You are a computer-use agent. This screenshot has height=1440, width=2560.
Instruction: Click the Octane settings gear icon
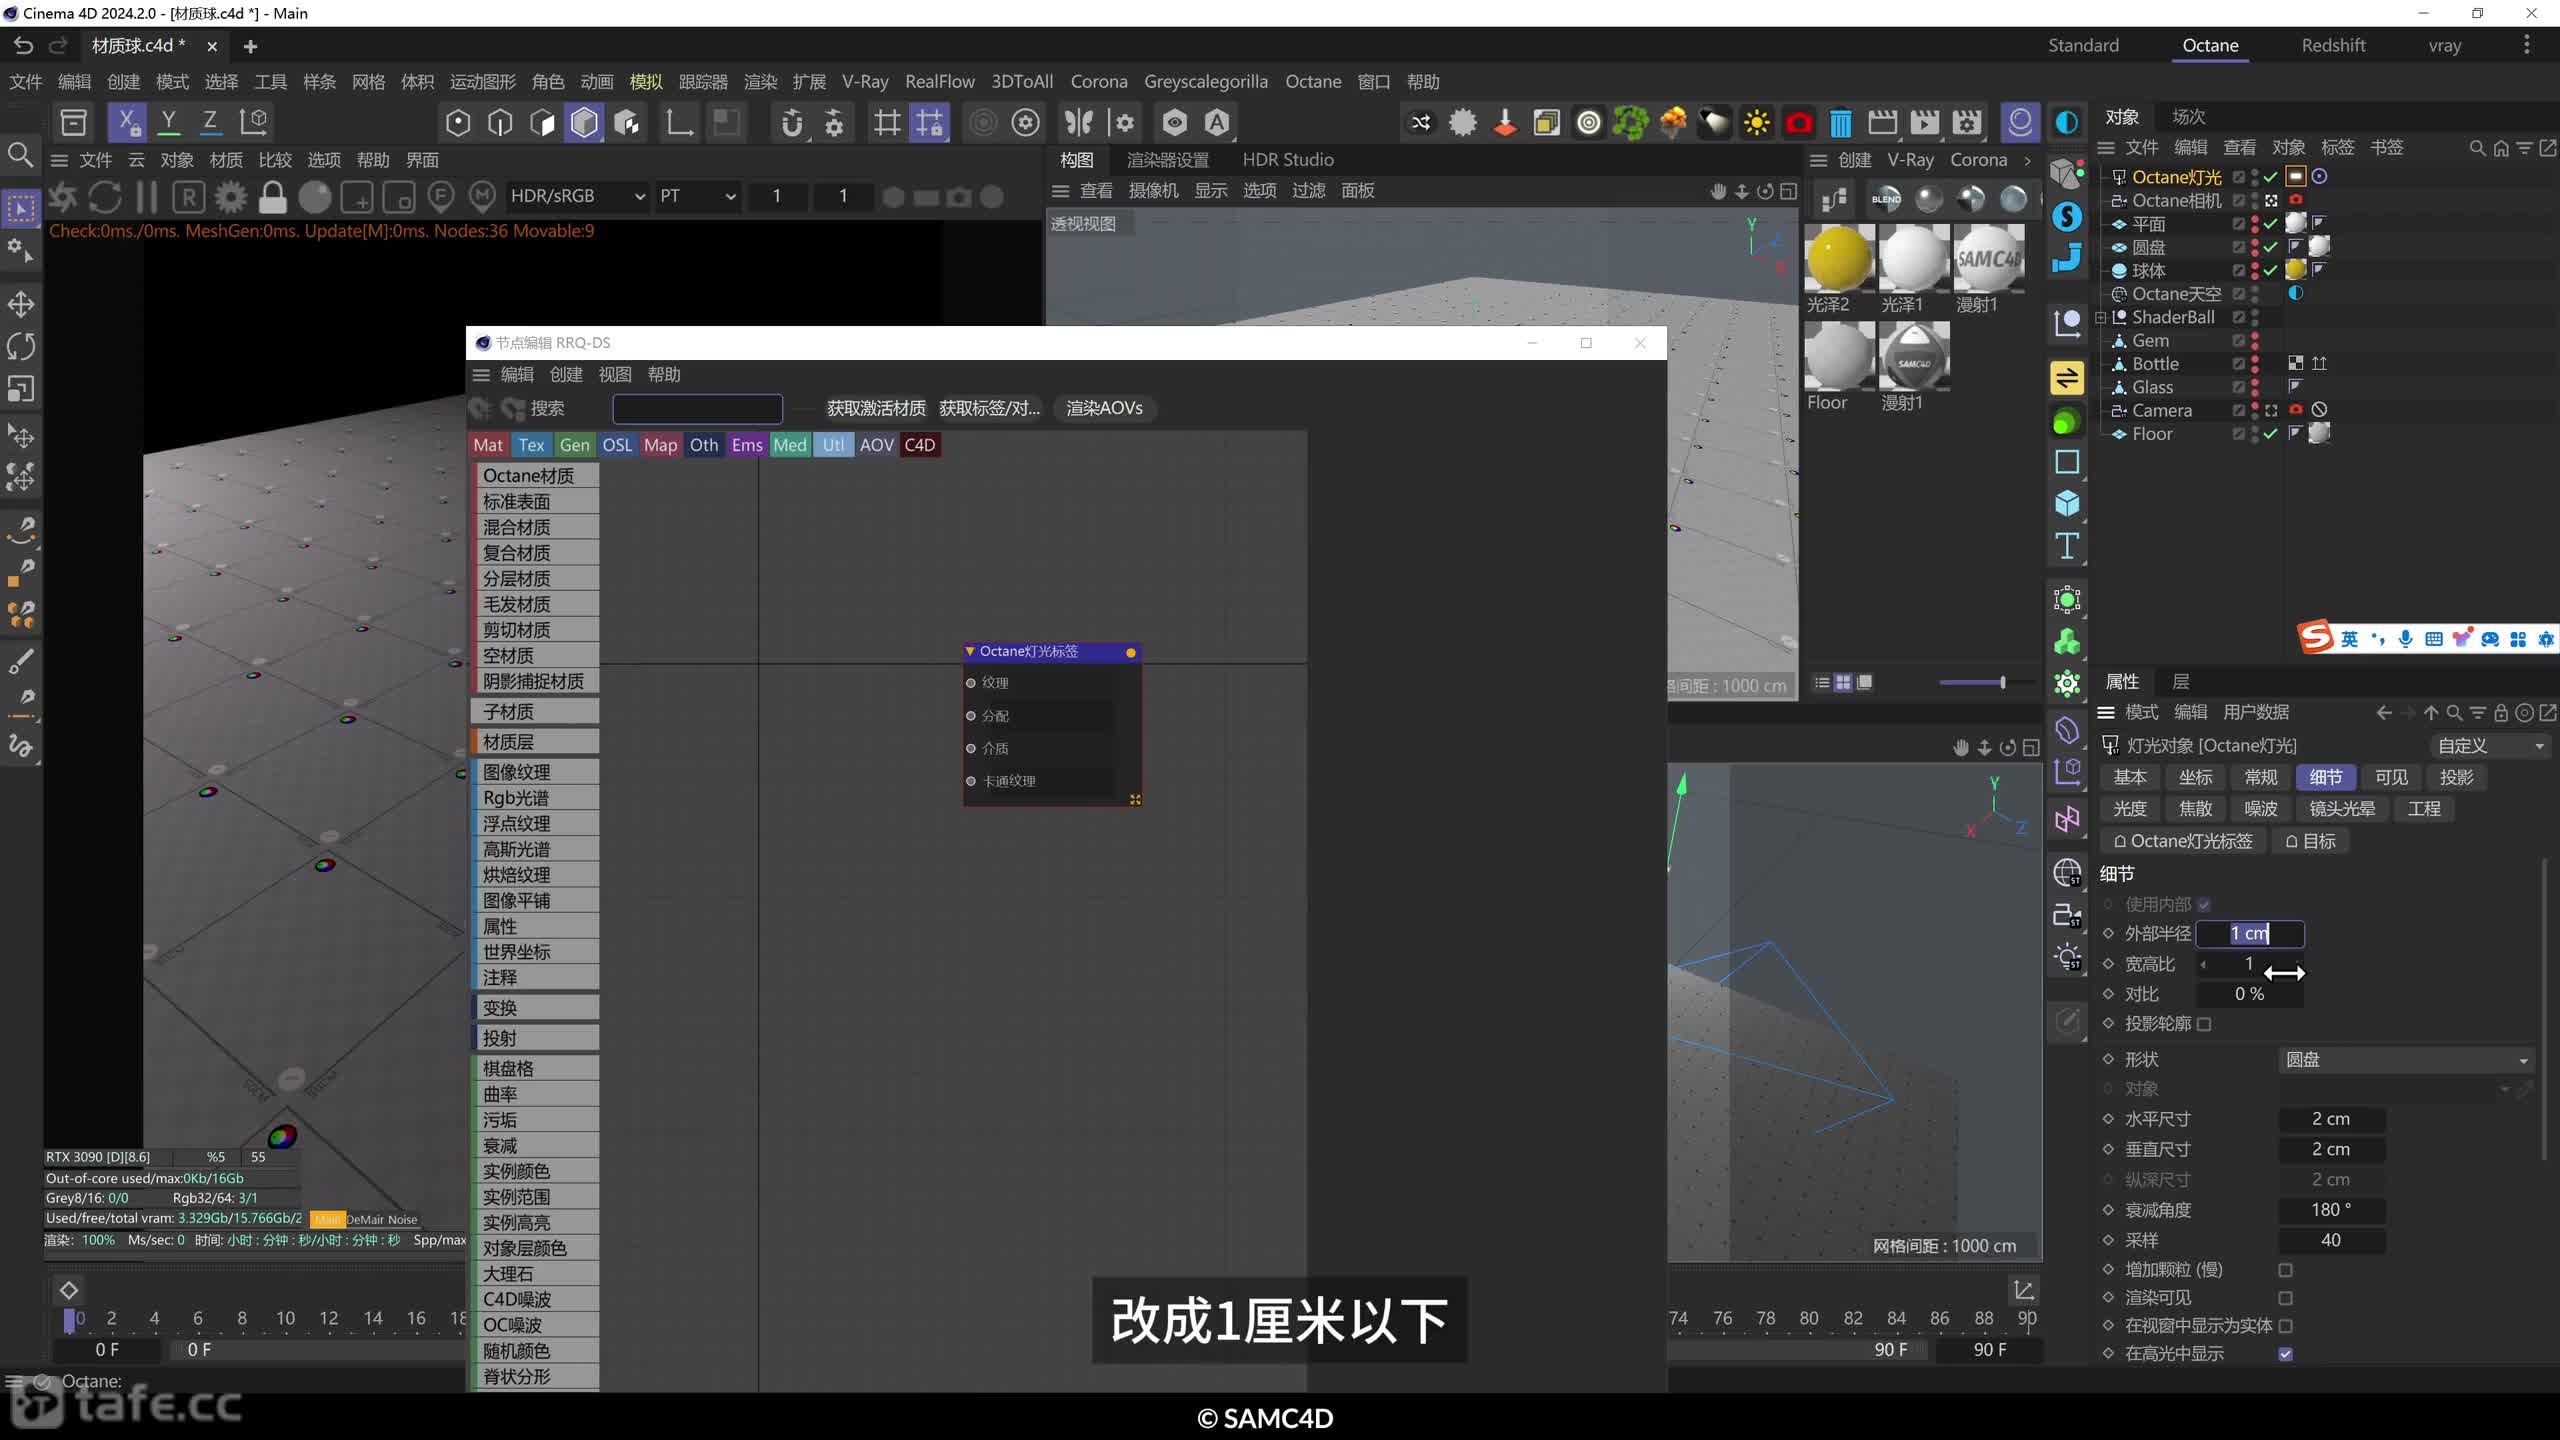(230, 197)
